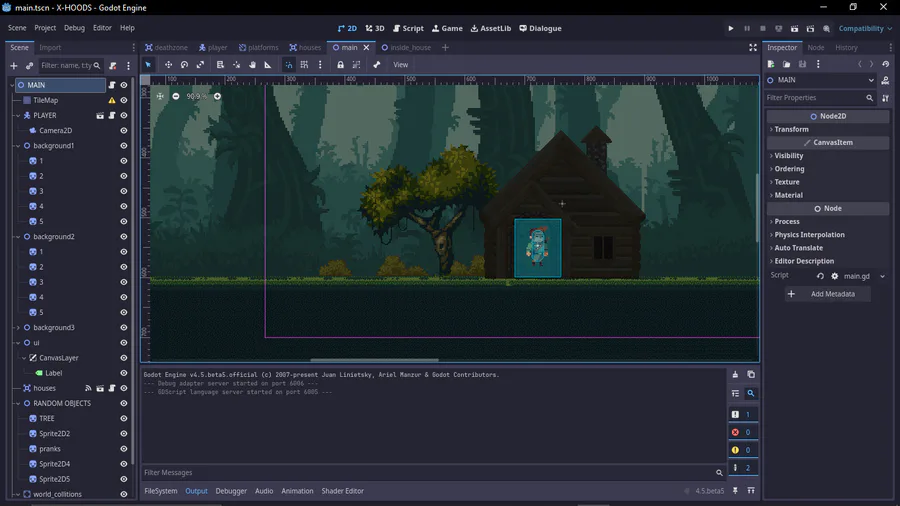The width and height of the screenshot is (900, 506).
Task: Stop the running project
Action: [x=763, y=28]
